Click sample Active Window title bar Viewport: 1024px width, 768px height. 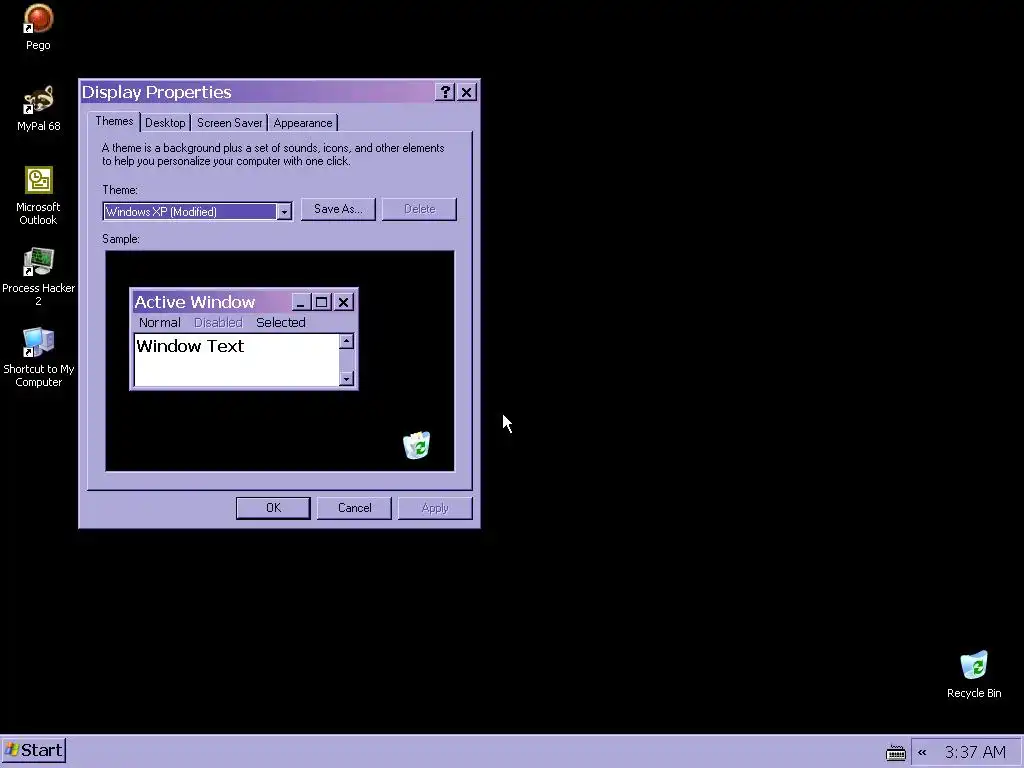click(x=211, y=302)
